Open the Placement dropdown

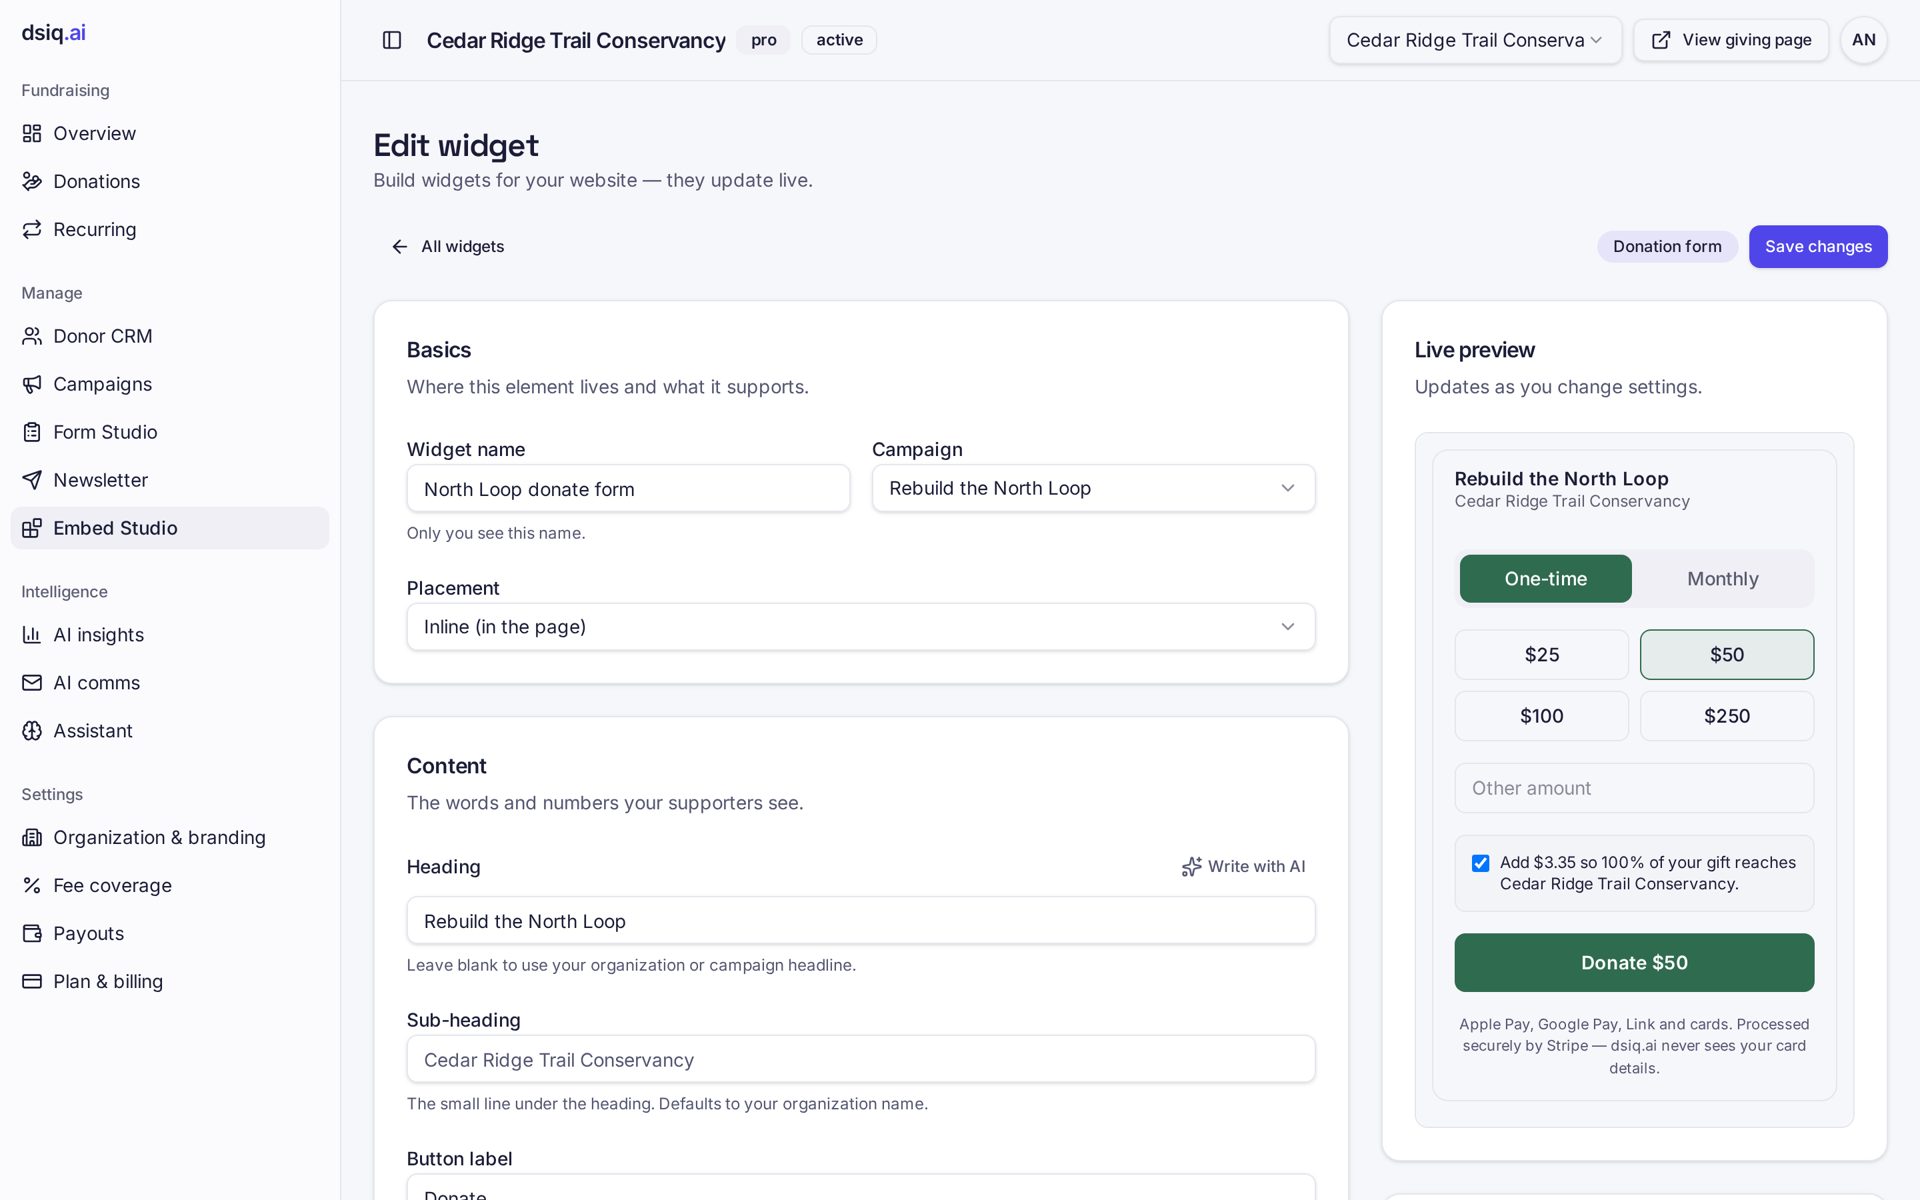click(x=860, y=627)
